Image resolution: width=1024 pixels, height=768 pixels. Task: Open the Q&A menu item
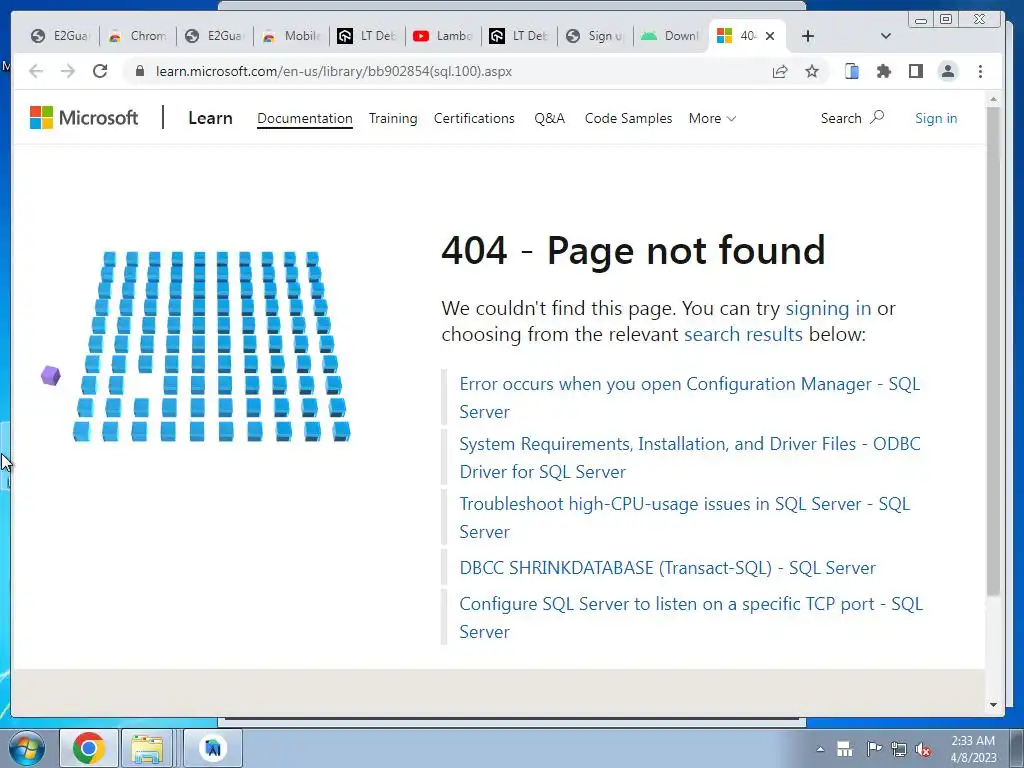(x=549, y=118)
